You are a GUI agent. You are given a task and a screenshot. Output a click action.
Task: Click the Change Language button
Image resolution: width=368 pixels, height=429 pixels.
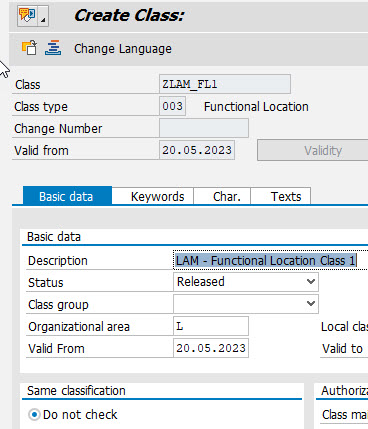[123, 49]
